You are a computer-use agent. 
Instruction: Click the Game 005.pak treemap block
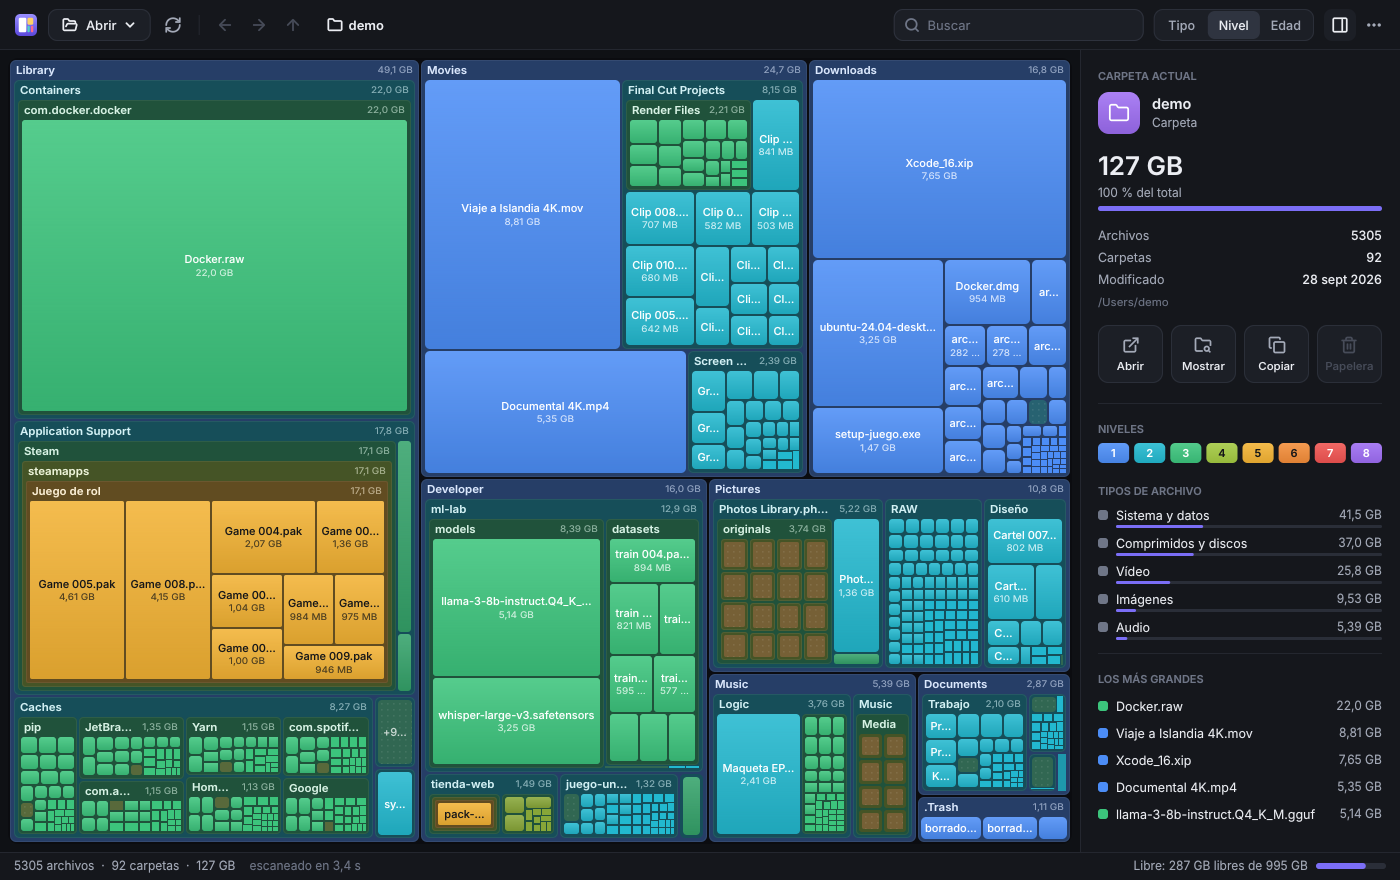tap(77, 590)
